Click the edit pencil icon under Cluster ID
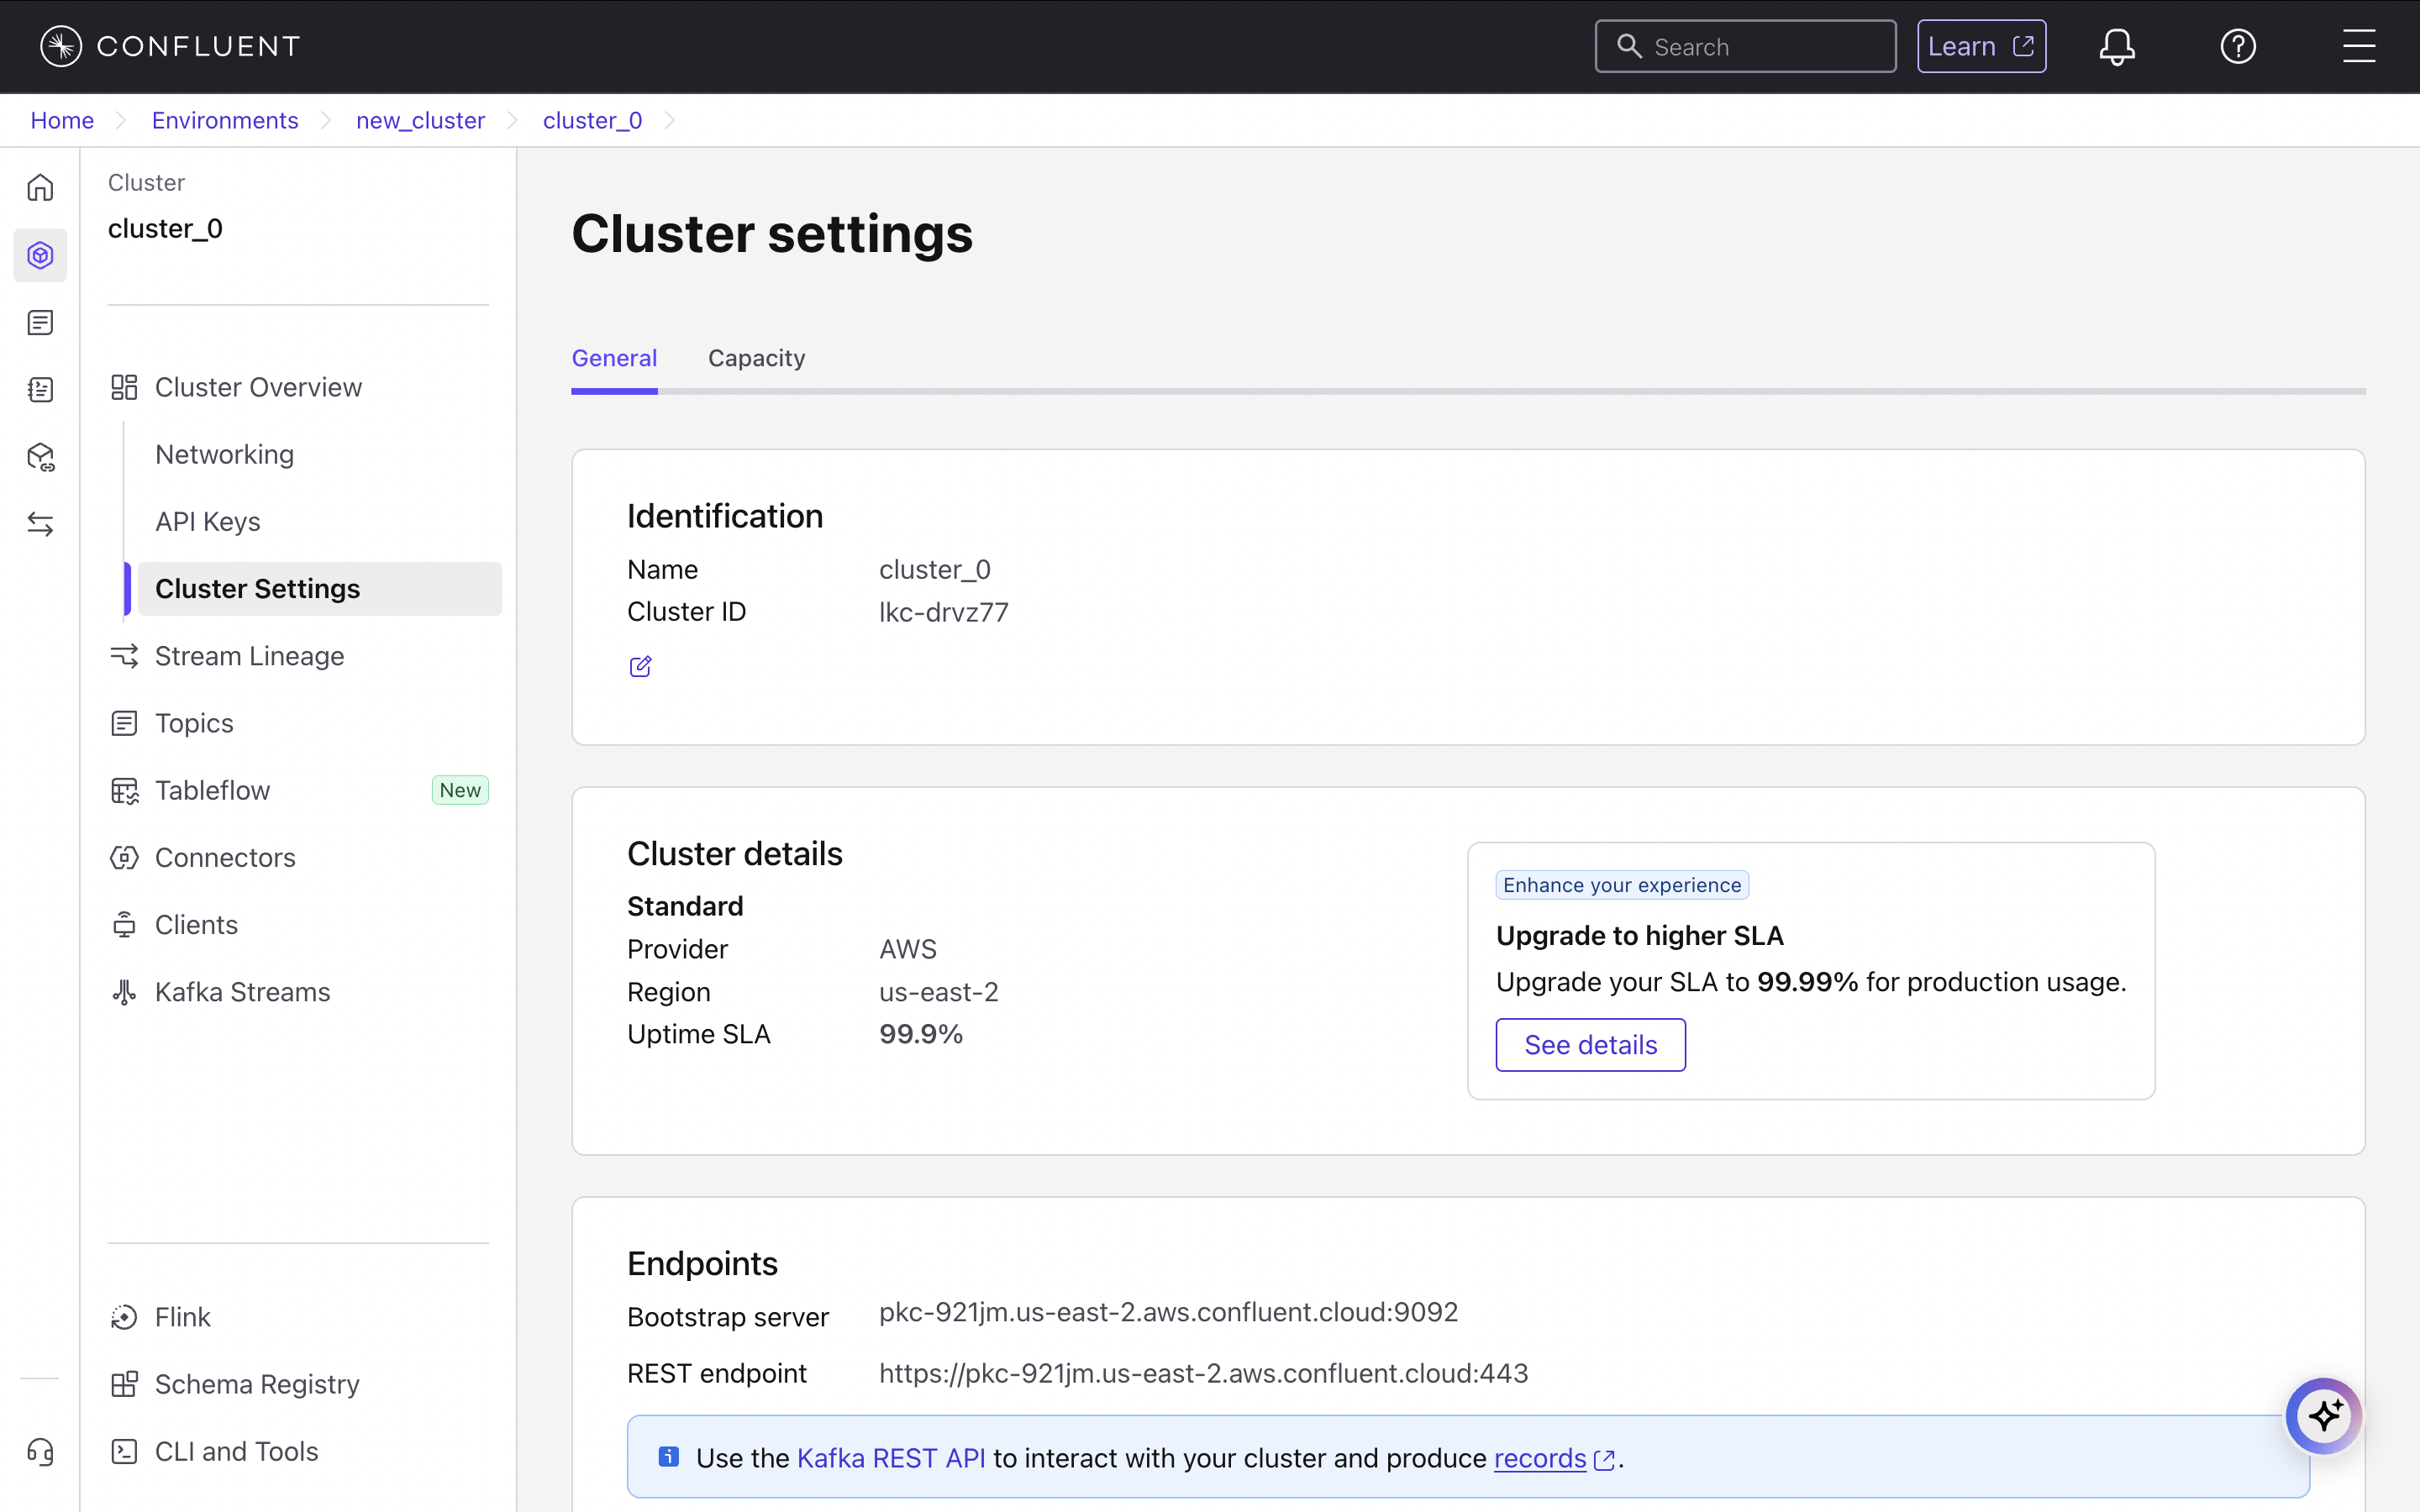2420x1512 pixels. click(641, 666)
